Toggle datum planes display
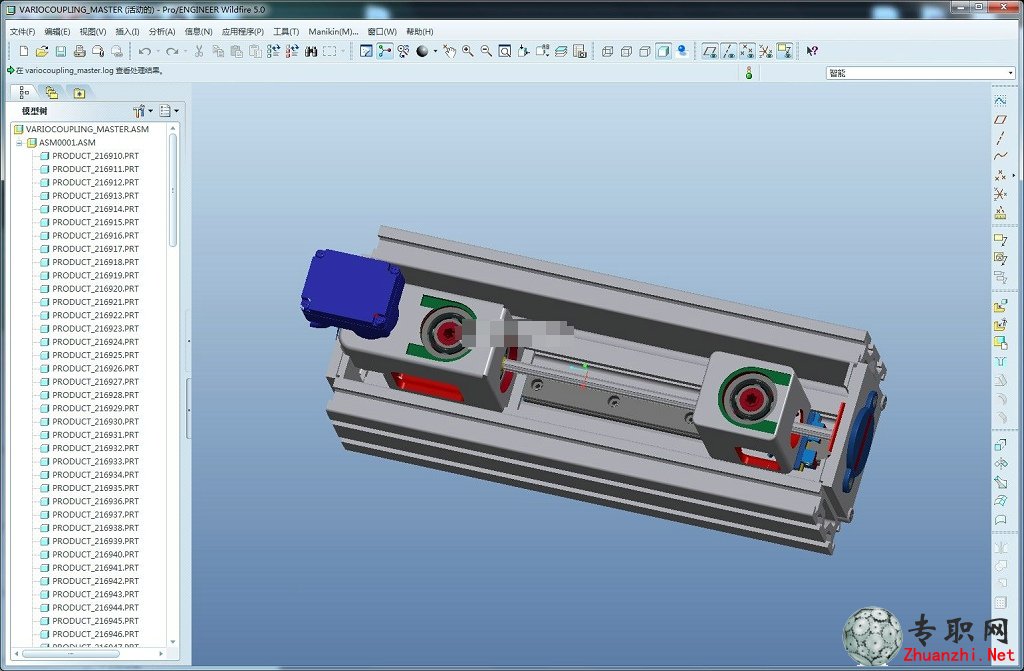The image size is (1024, 671). tap(710, 51)
